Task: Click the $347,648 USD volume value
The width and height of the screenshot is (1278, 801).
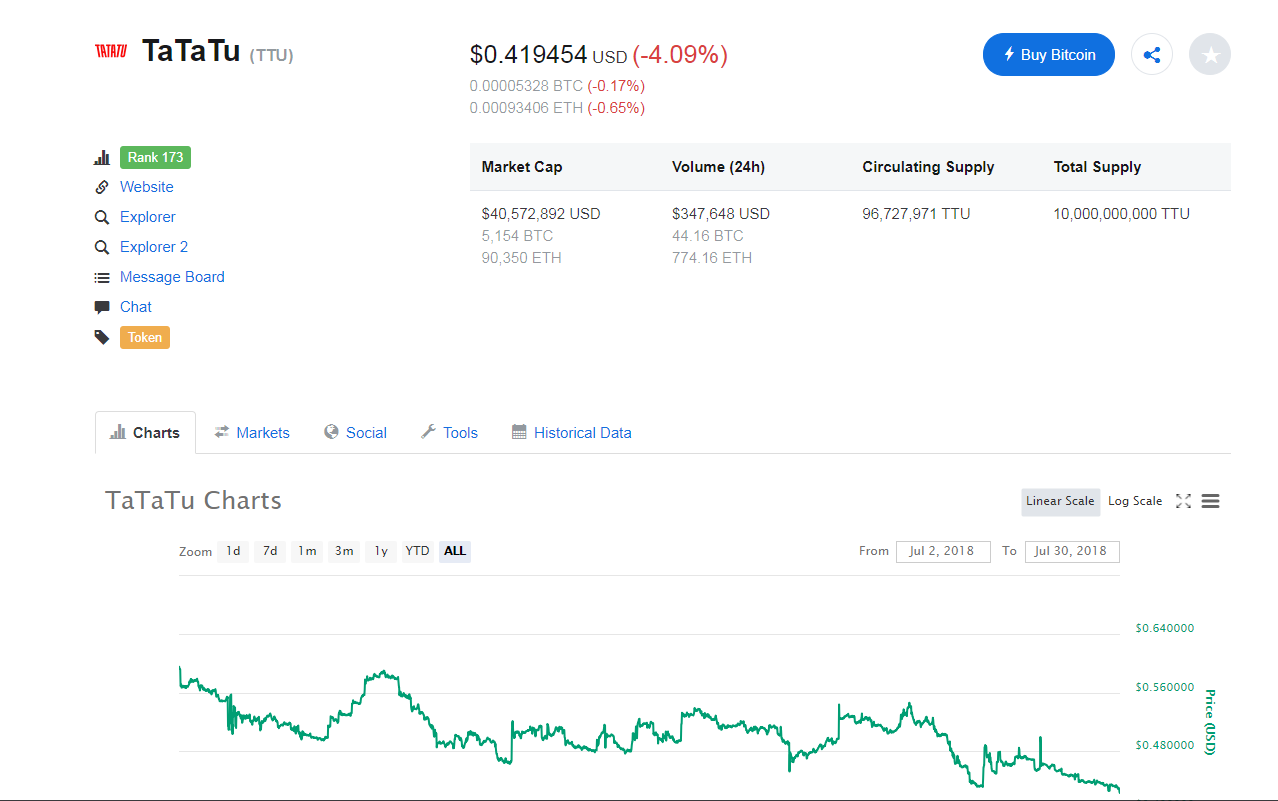Action: [x=721, y=214]
